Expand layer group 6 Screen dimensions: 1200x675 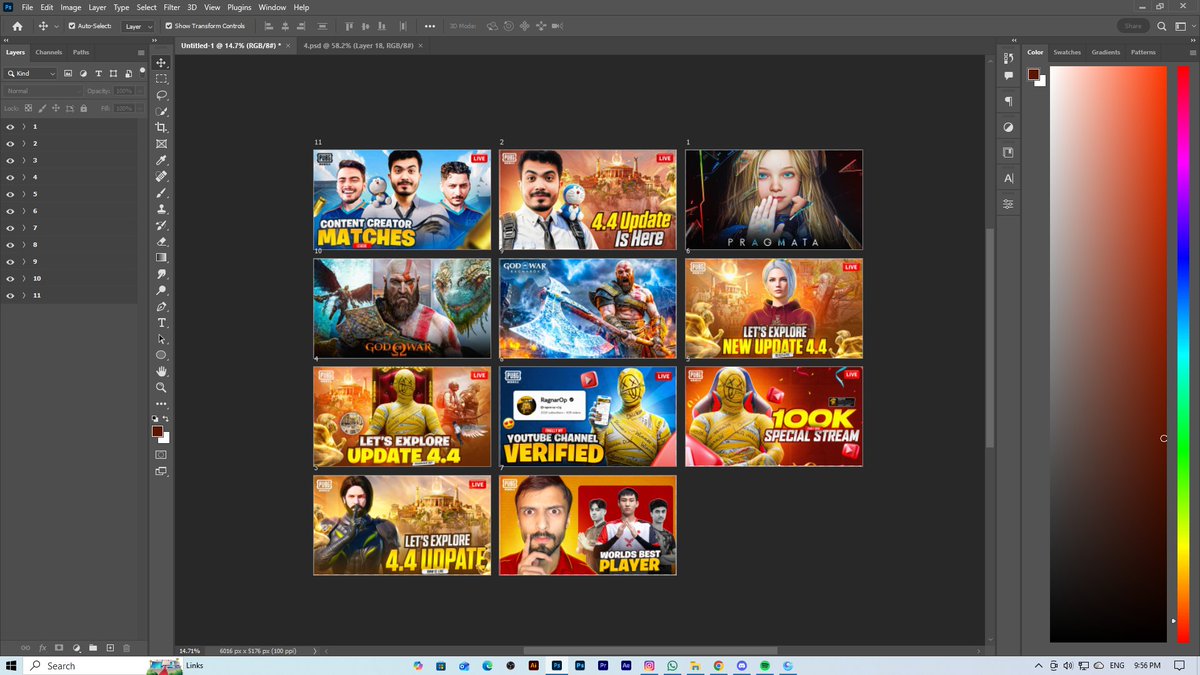point(23,211)
